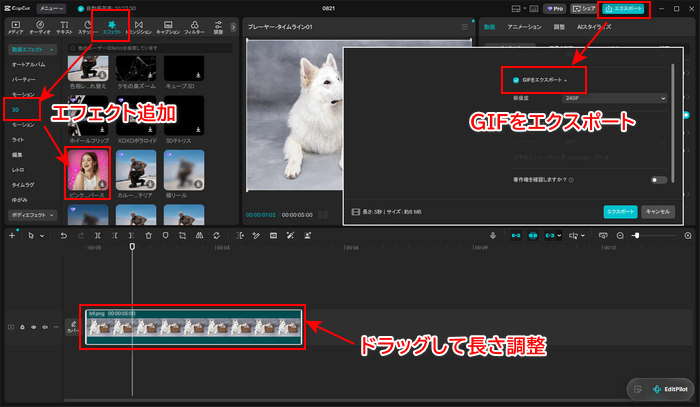700x407 pixels.
Task: Click the キャンセル button
Action: click(x=658, y=212)
